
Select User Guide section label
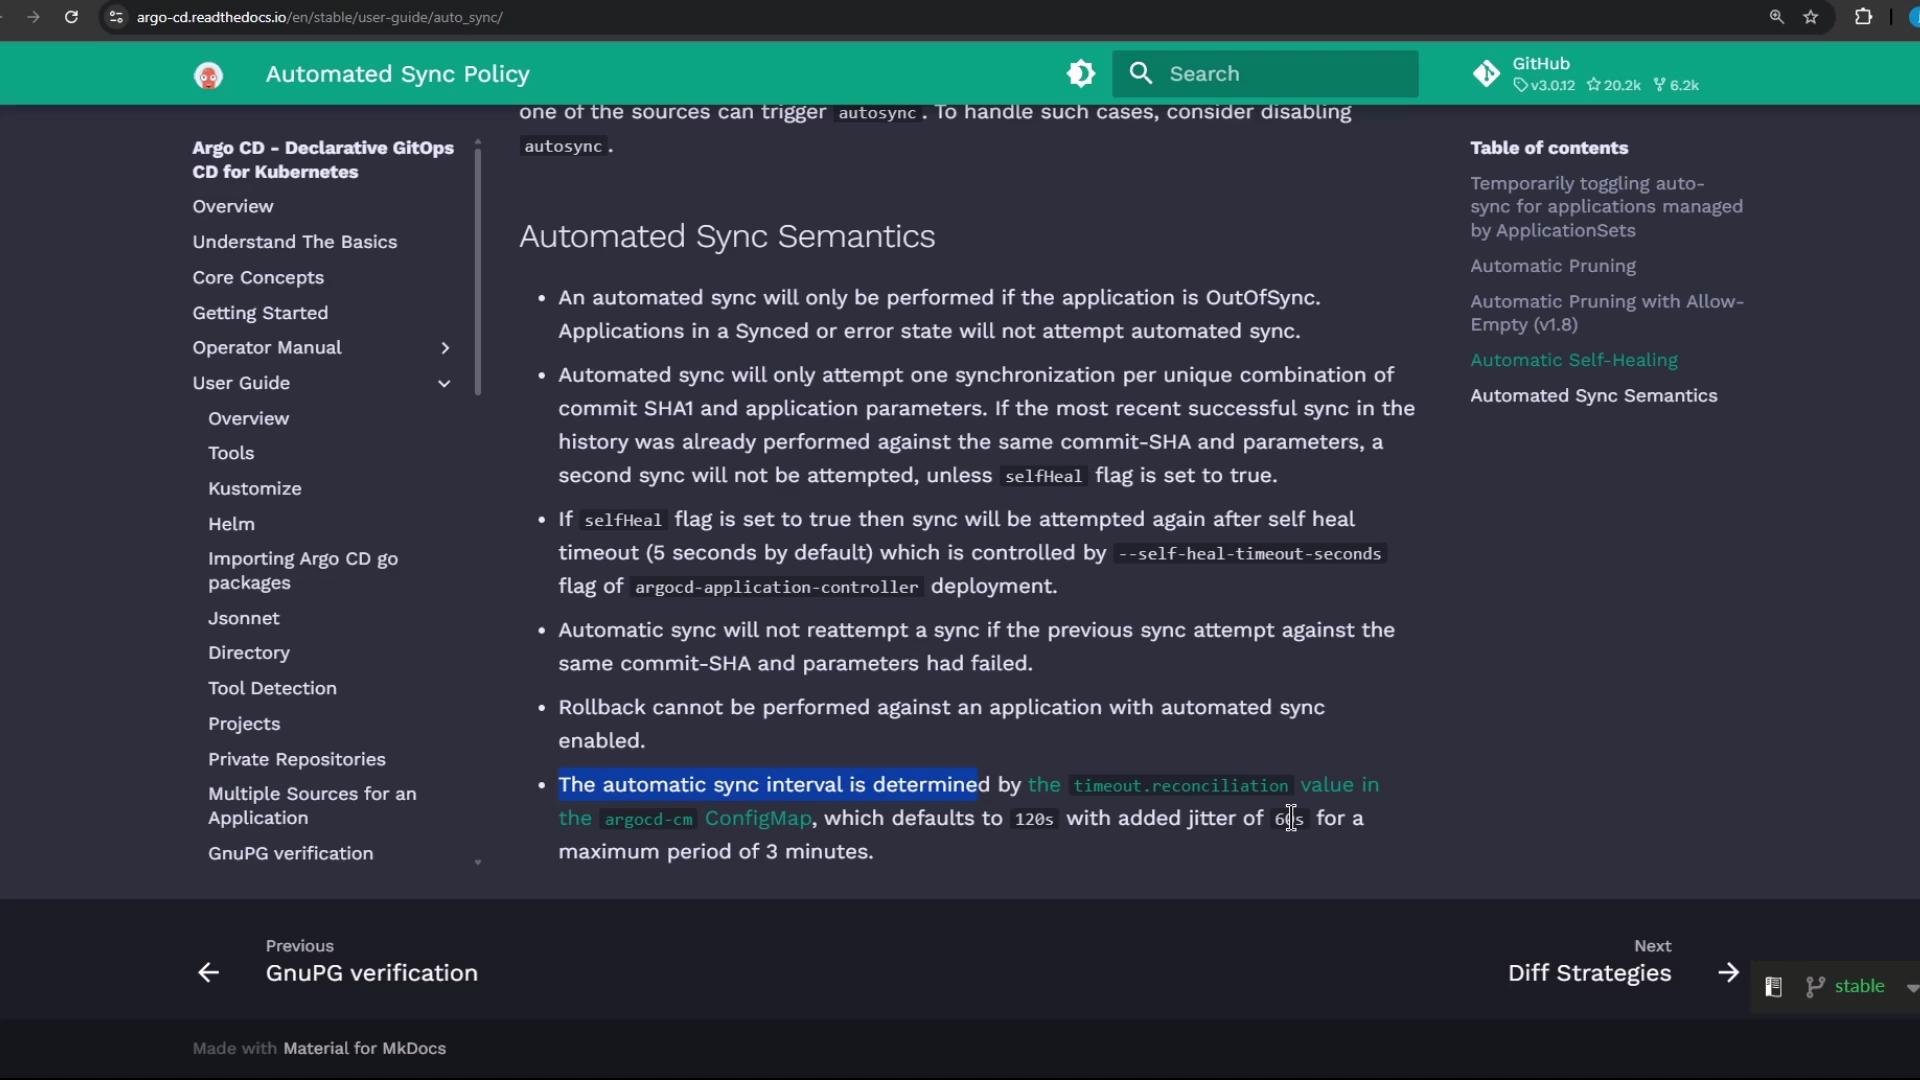point(241,384)
